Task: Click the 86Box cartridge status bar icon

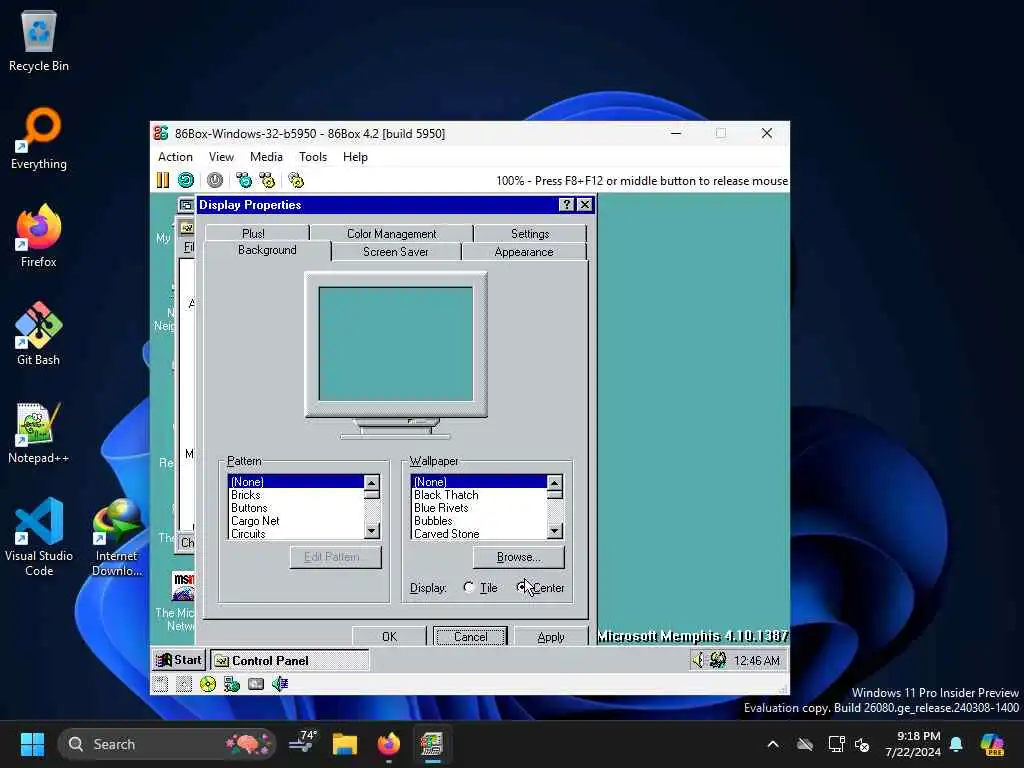Action: [x=256, y=684]
